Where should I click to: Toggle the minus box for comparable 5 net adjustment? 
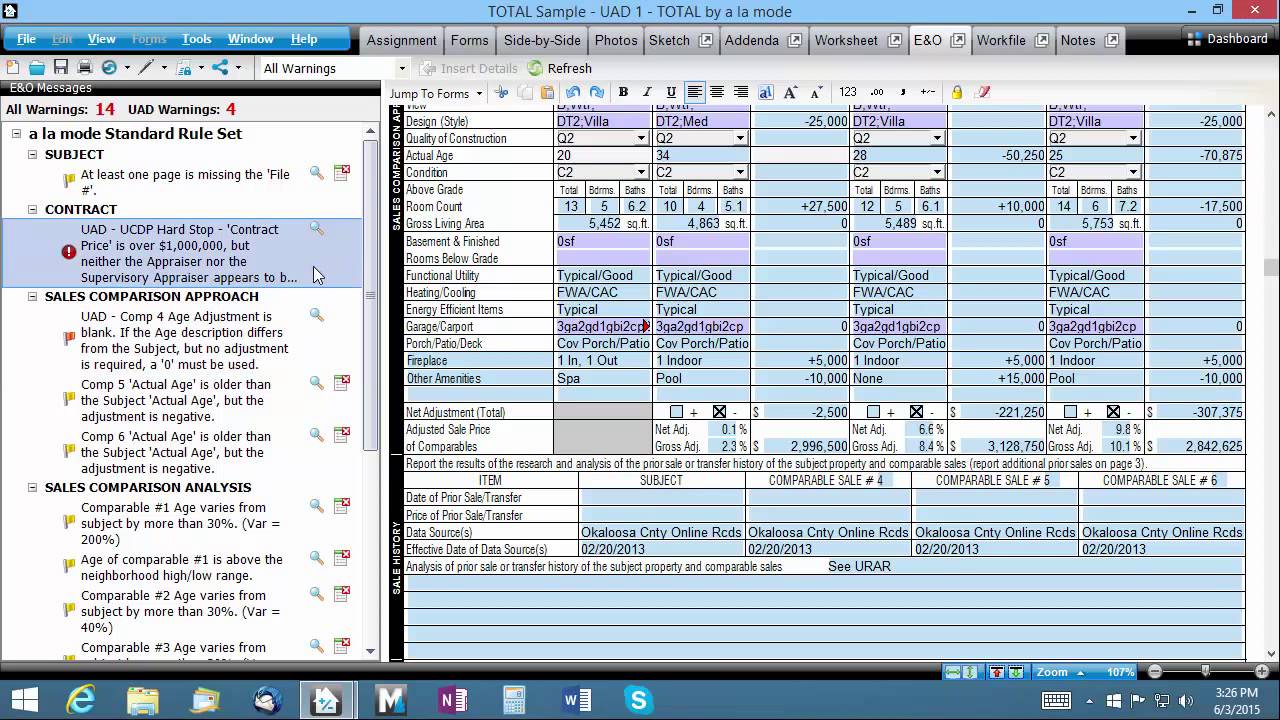[917, 412]
